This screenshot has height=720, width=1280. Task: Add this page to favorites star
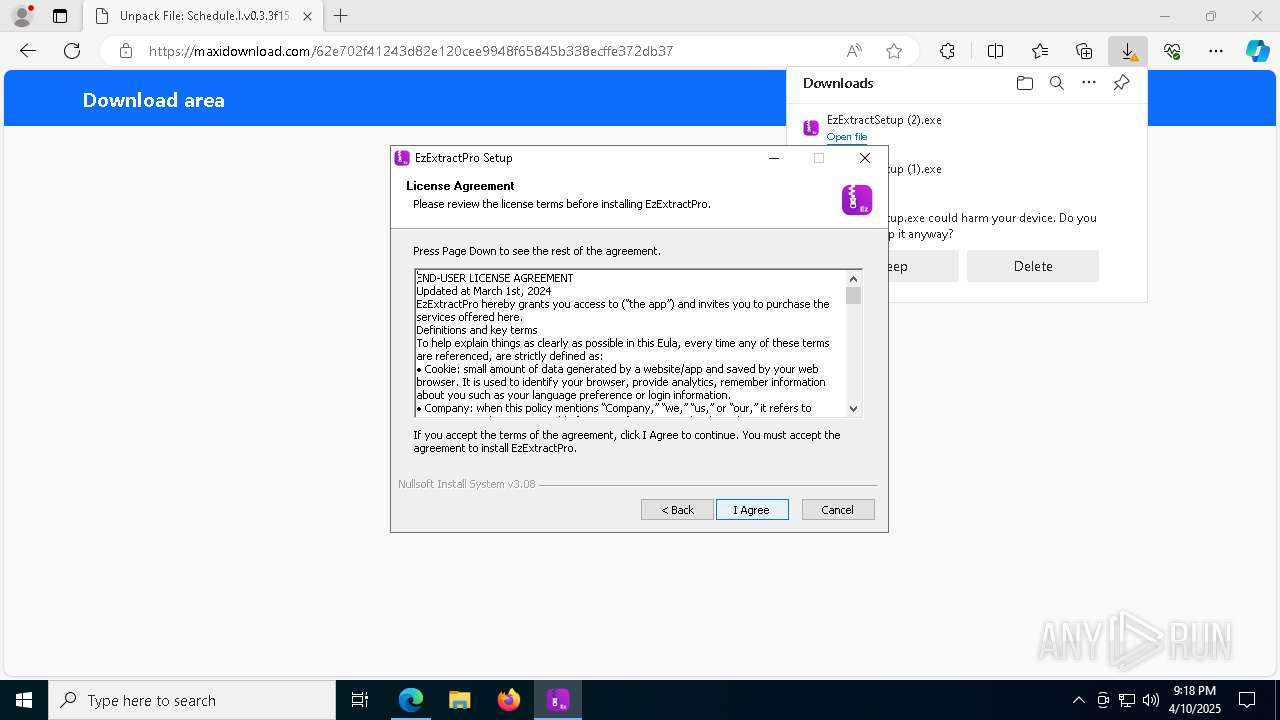894,51
